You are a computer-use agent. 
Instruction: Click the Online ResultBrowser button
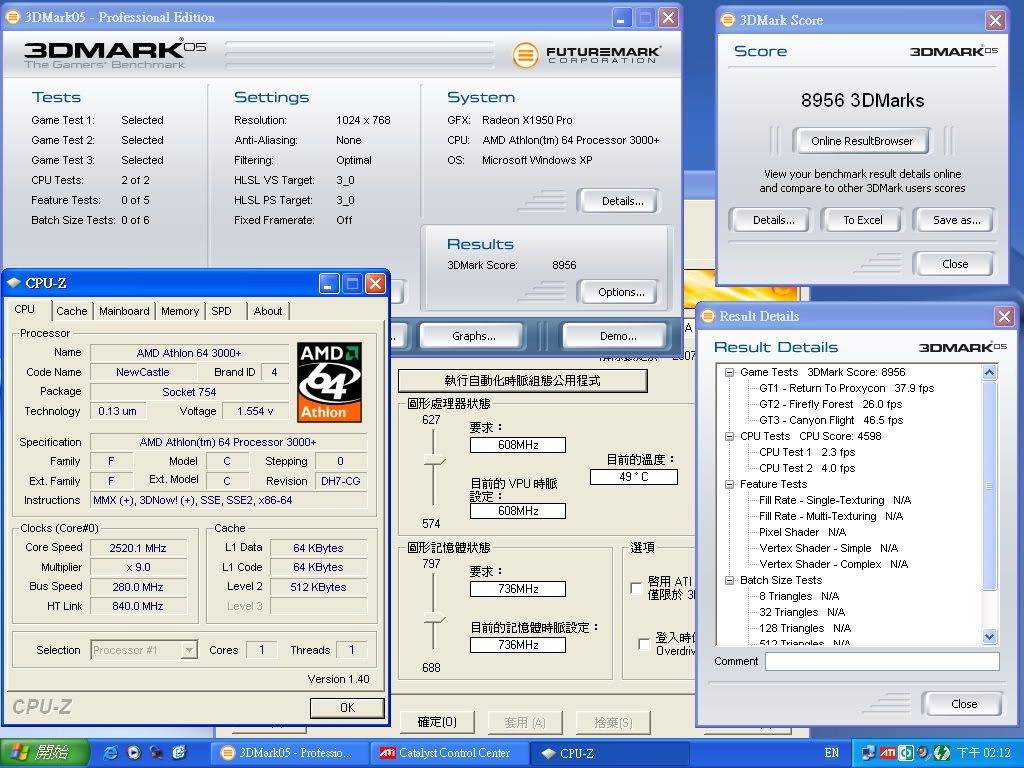point(861,141)
